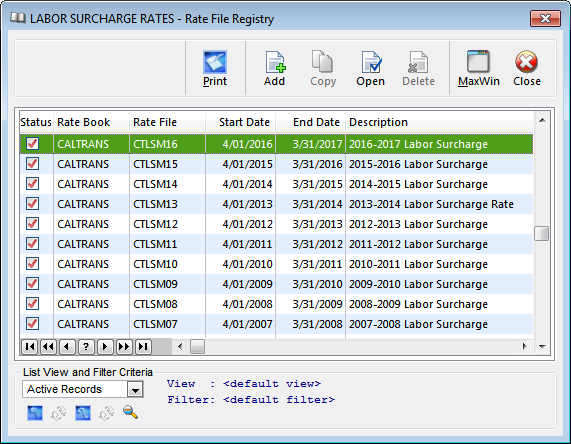
Task: Click the horizontal scroll right arrow
Action: 524,346
